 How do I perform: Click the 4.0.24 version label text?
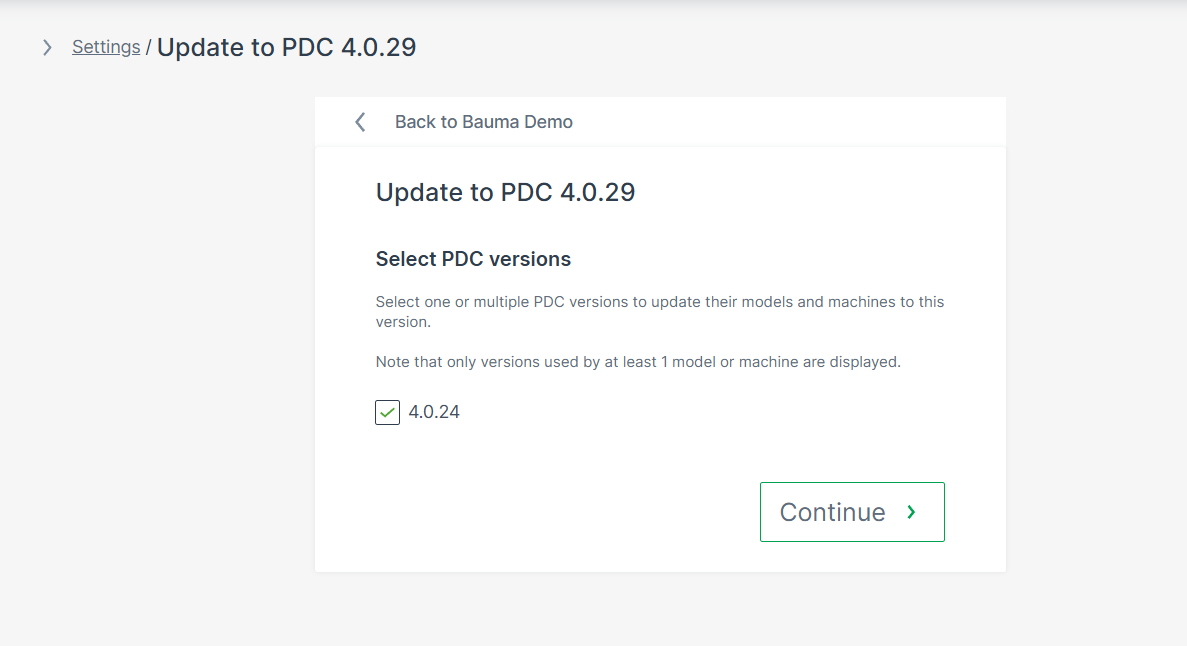[434, 412]
